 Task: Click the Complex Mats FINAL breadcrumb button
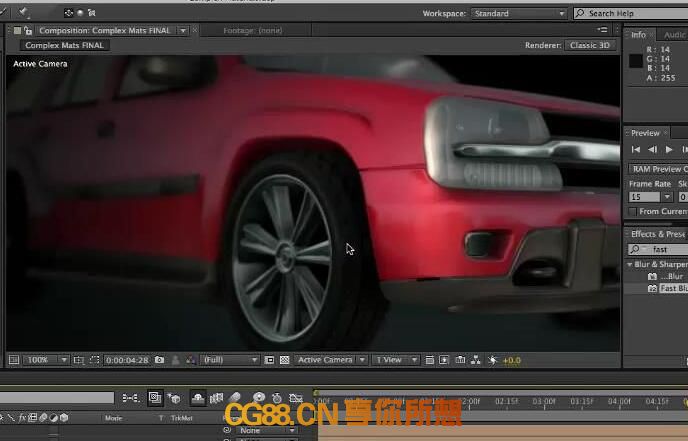click(64, 45)
